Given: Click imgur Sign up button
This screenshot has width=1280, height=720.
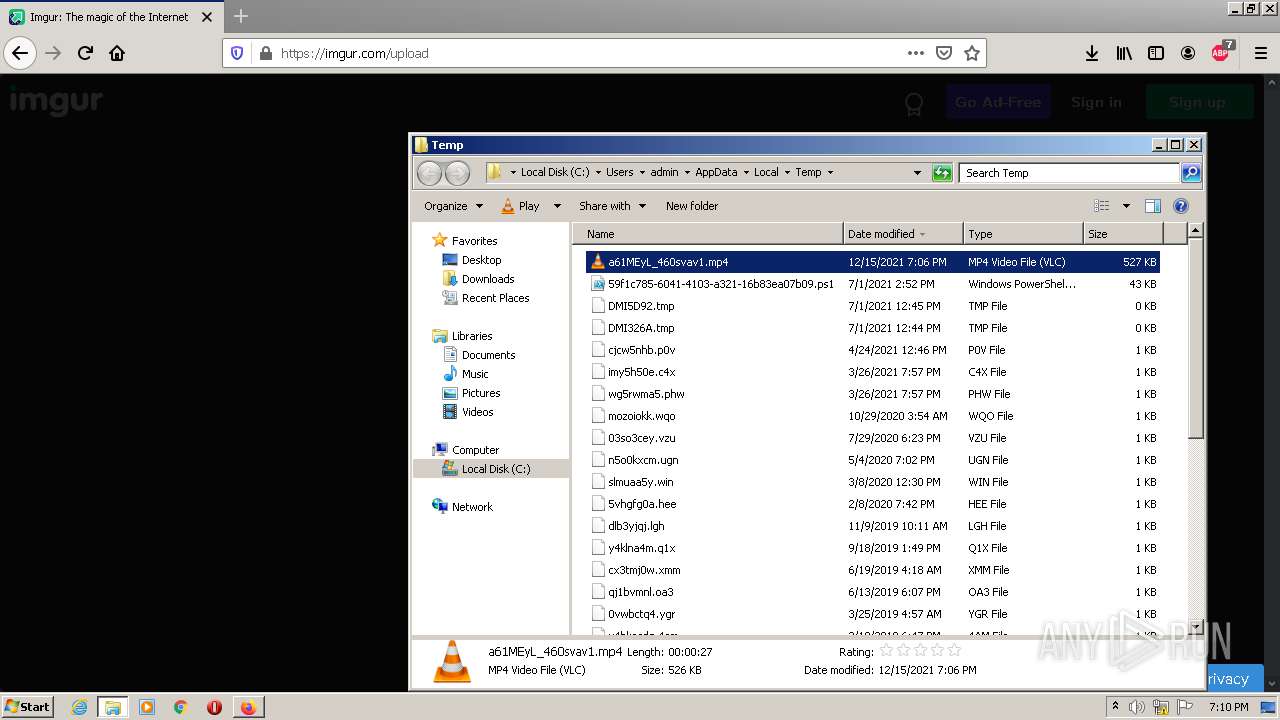Looking at the screenshot, I should [1197, 102].
